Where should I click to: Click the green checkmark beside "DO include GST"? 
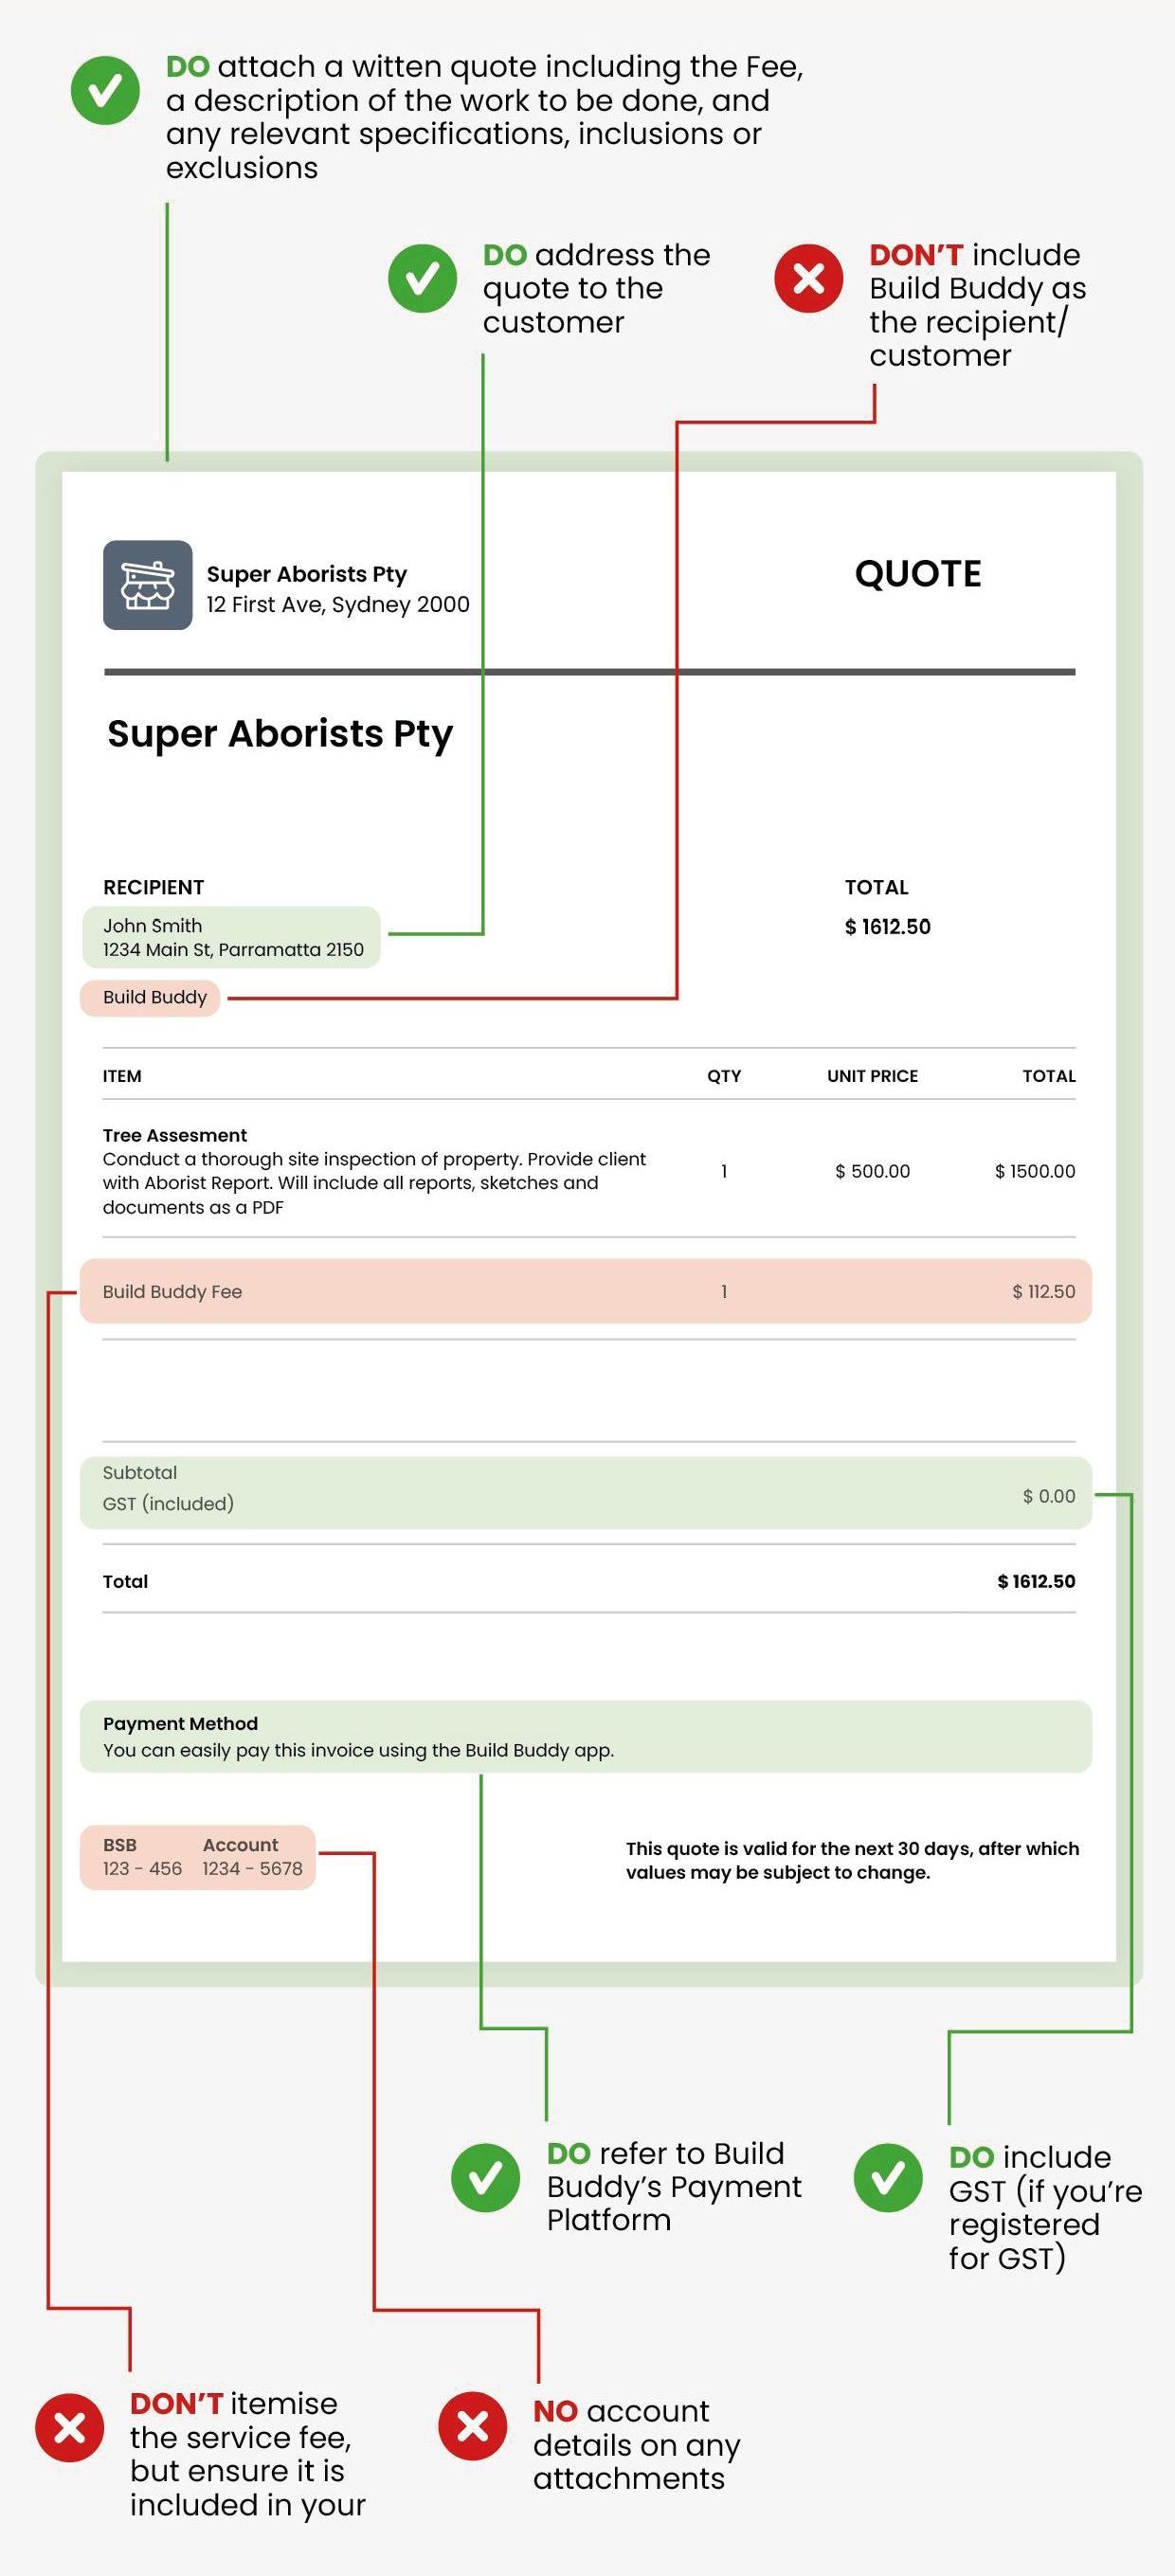point(888,2177)
